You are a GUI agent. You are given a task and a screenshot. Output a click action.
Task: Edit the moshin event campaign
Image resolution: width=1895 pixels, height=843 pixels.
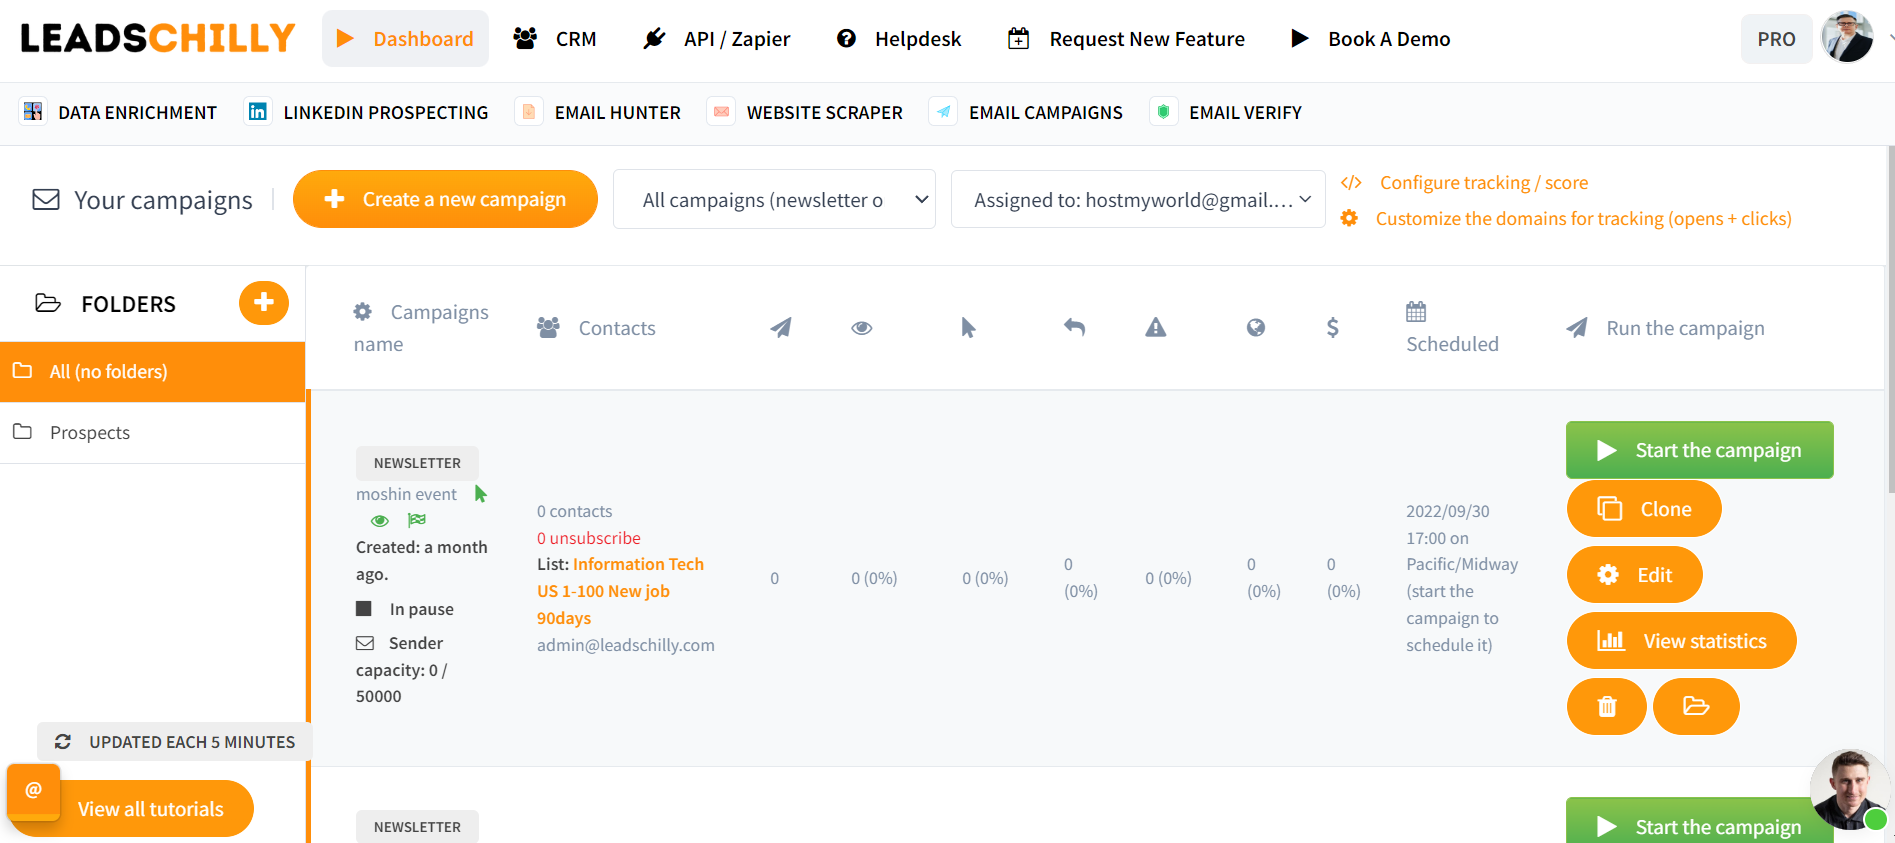click(1634, 575)
